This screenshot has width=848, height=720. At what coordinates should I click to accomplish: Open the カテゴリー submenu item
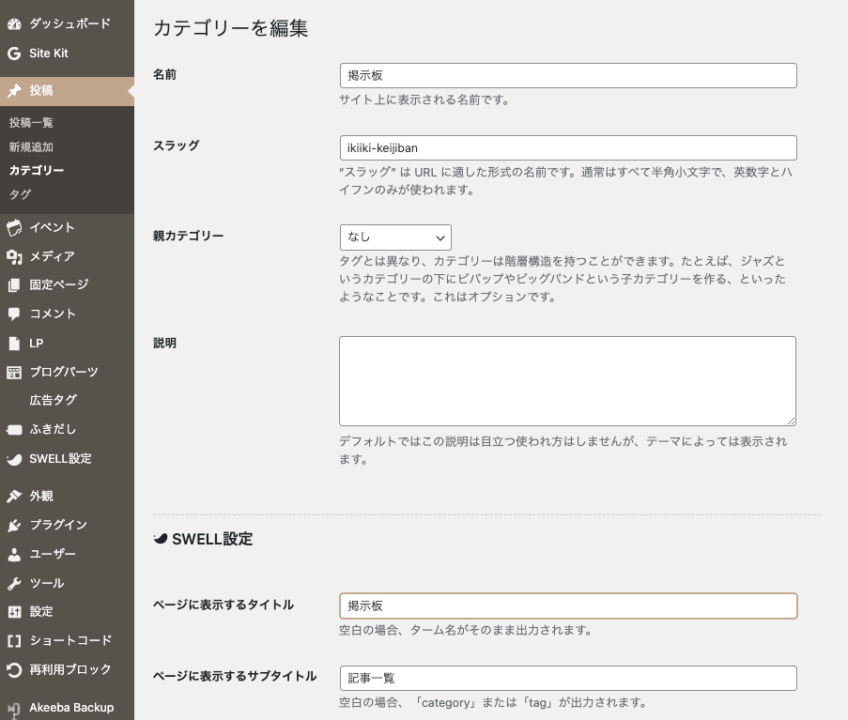(x=37, y=170)
